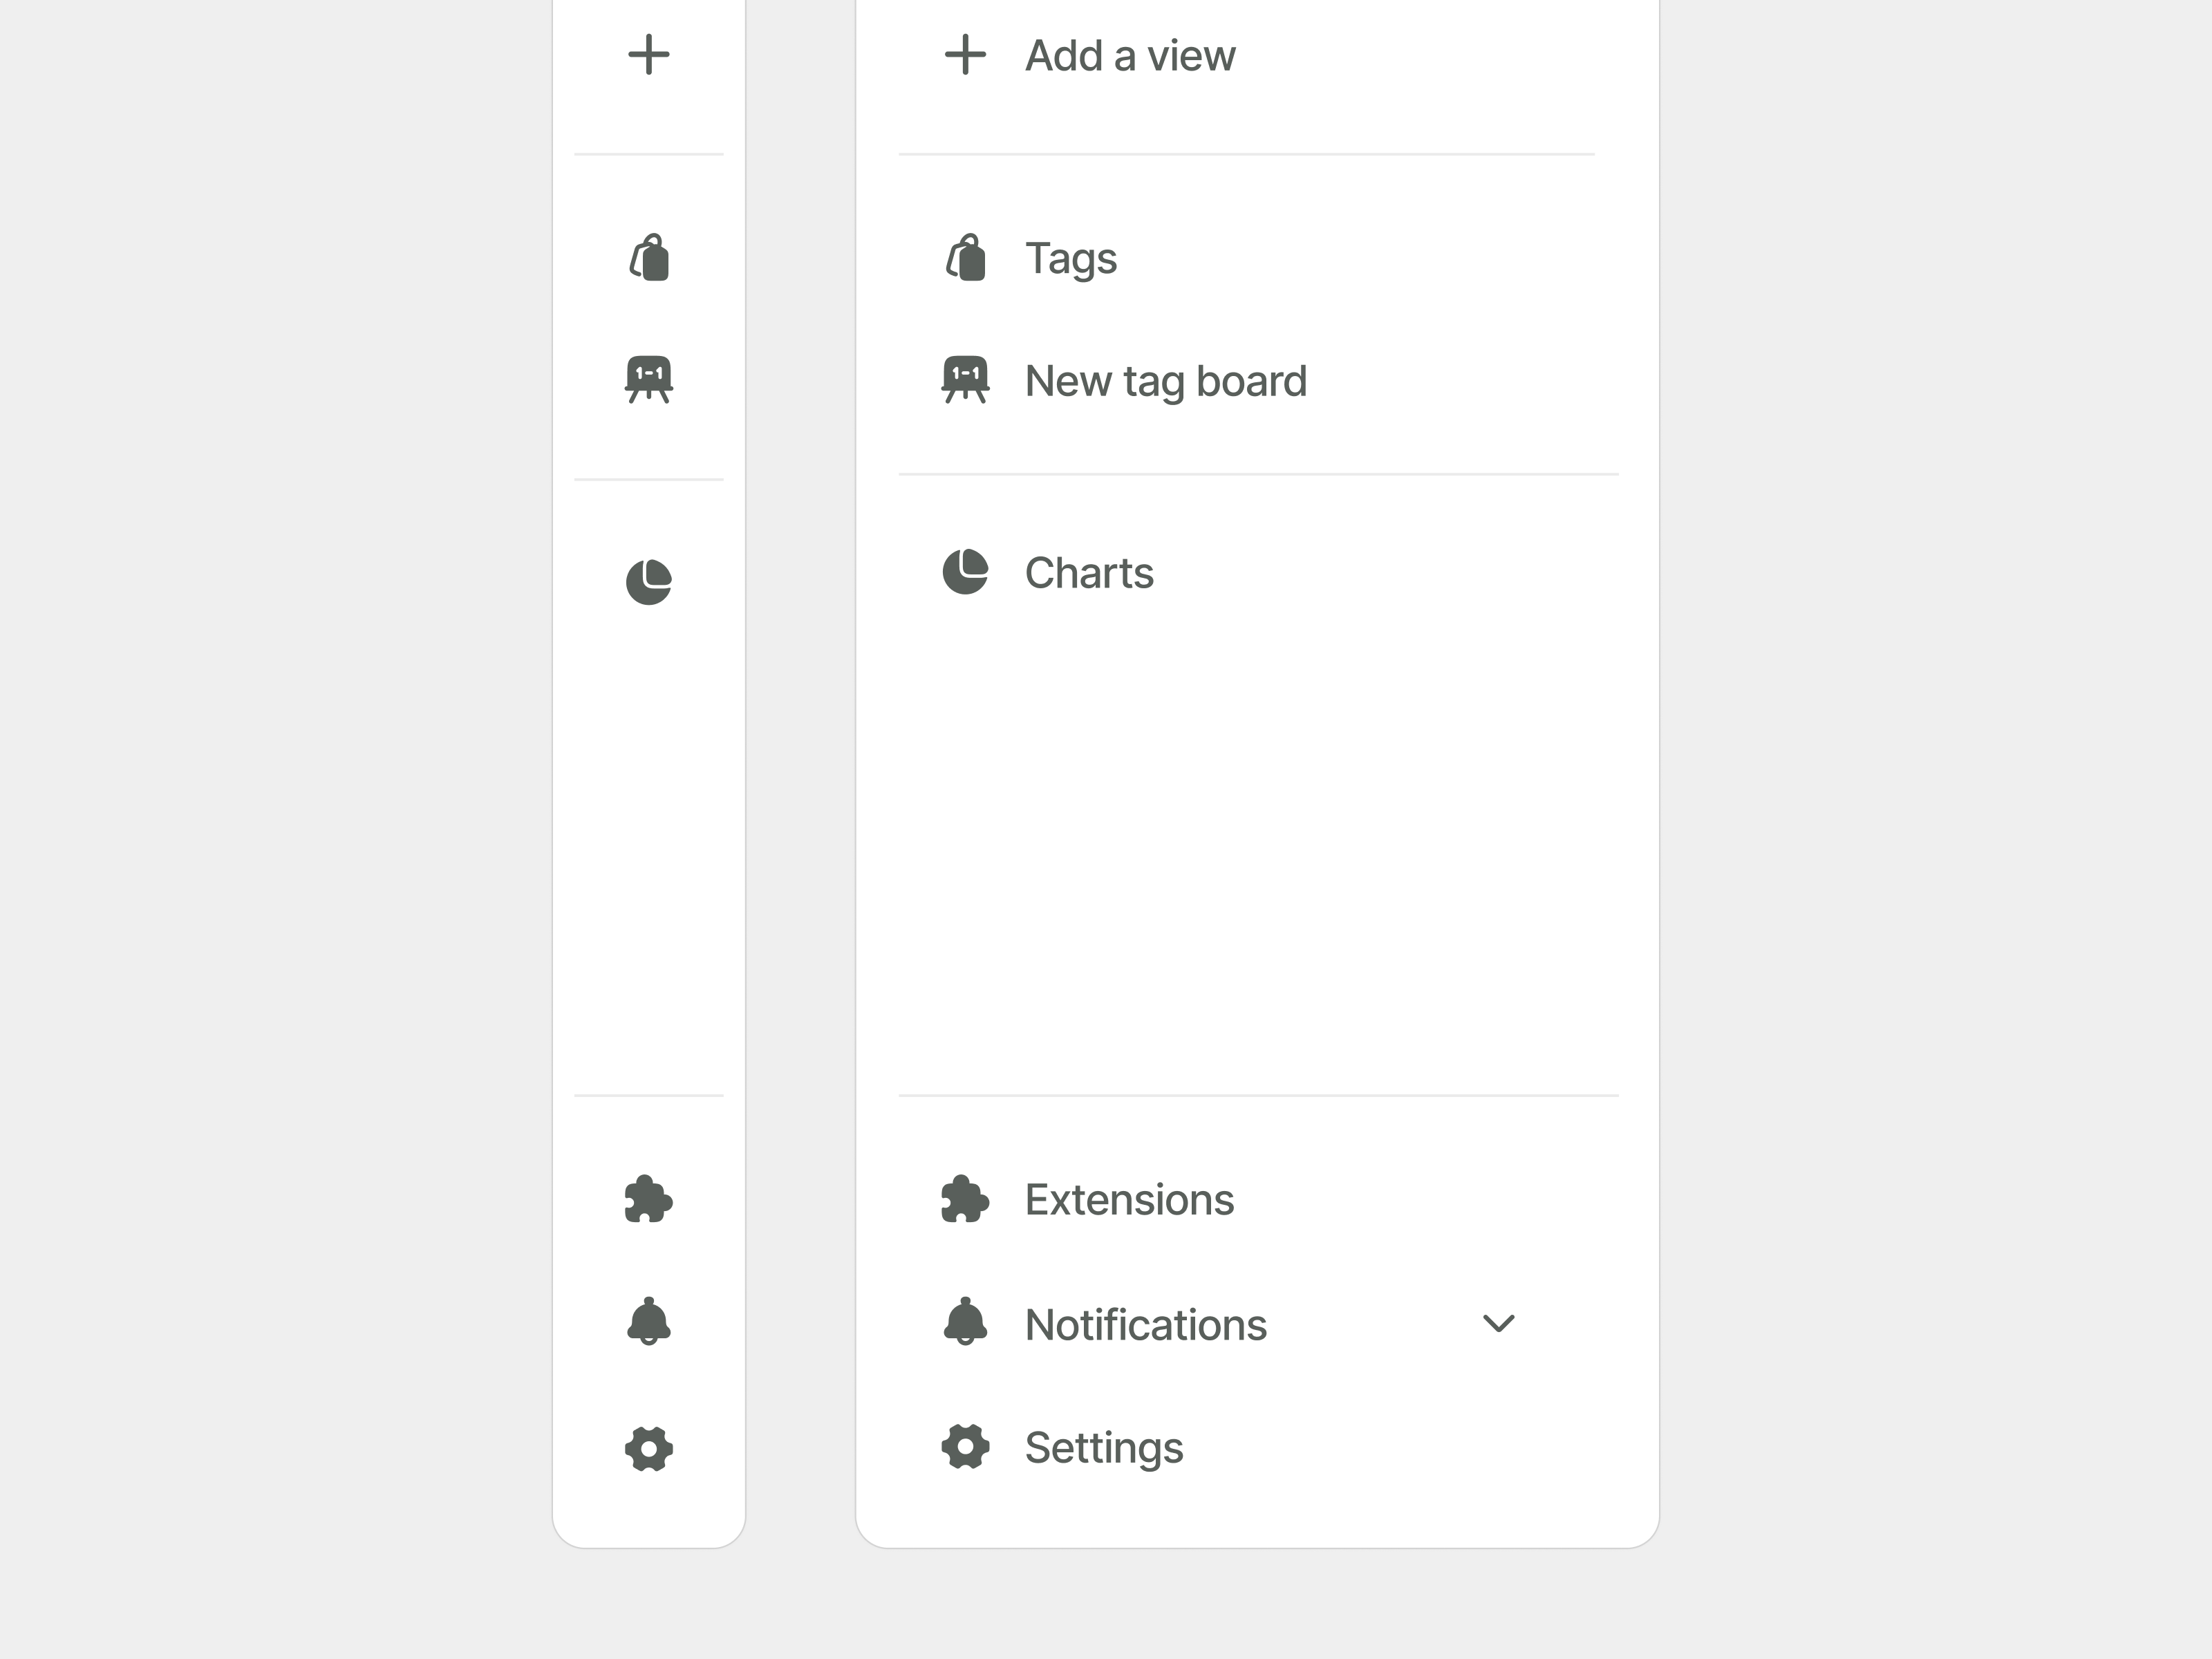This screenshot has height=1659, width=2212.
Task: Open the Charts view
Action: coord(1089,572)
